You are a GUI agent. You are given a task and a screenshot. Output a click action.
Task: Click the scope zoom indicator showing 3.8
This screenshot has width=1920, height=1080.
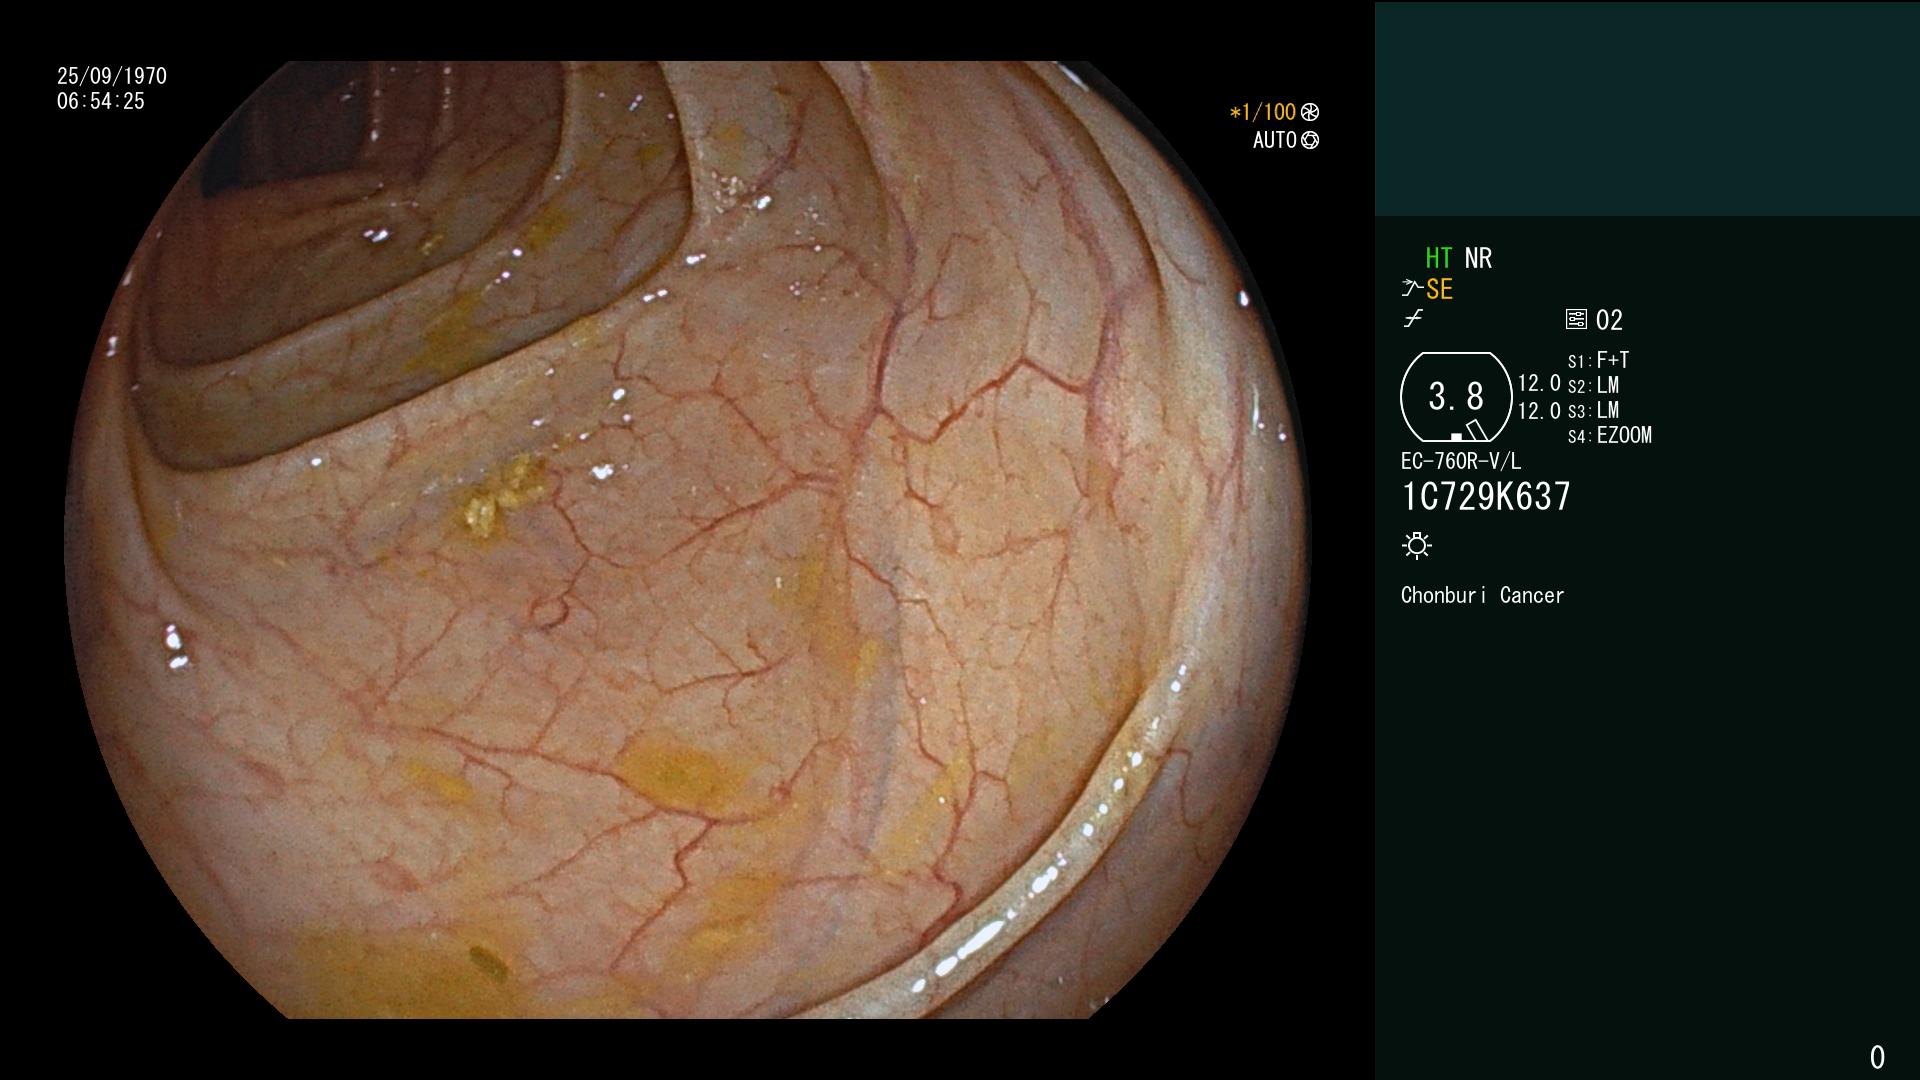pyautogui.click(x=1456, y=397)
